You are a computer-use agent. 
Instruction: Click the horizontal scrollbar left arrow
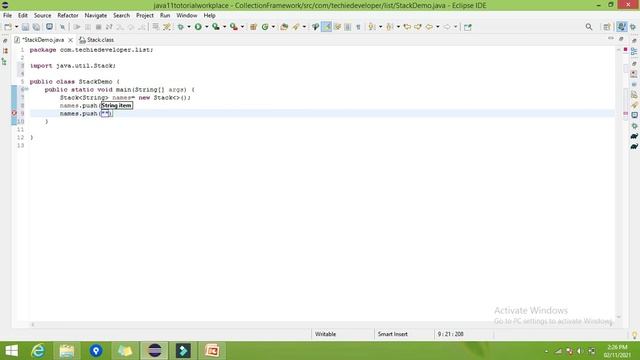point(33,325)
